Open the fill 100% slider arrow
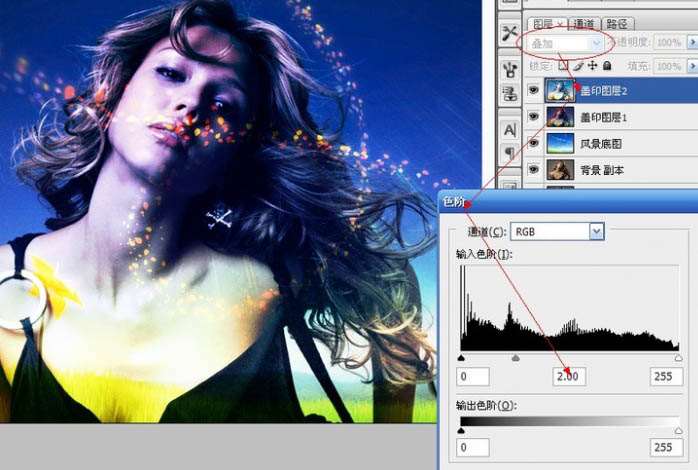Viewport: 698px width, 470px height. (693, 66)
